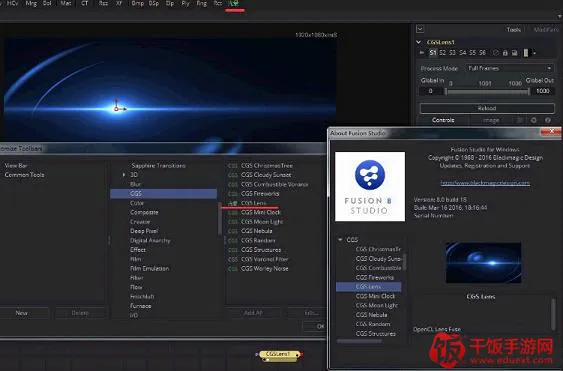Select the CT tool in the toolbar

point(85,3)
